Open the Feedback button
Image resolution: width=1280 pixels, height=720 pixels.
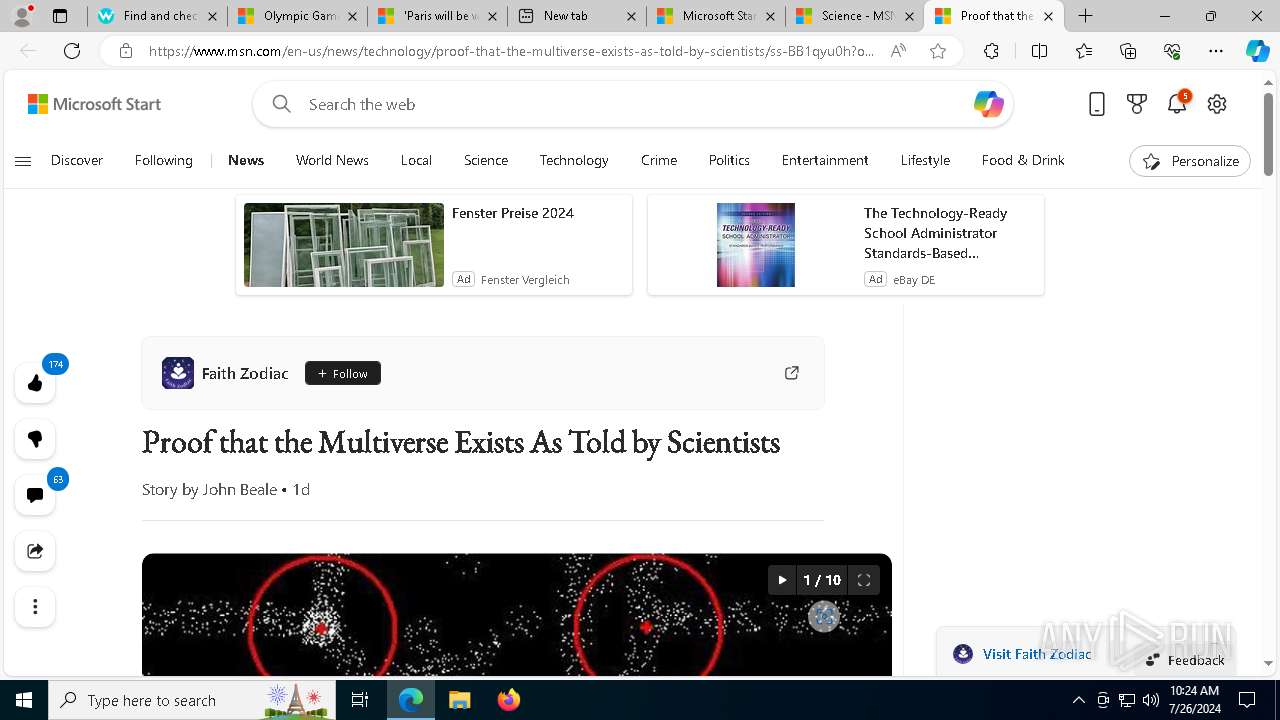pyautogui.click(x=1185, y=660)
